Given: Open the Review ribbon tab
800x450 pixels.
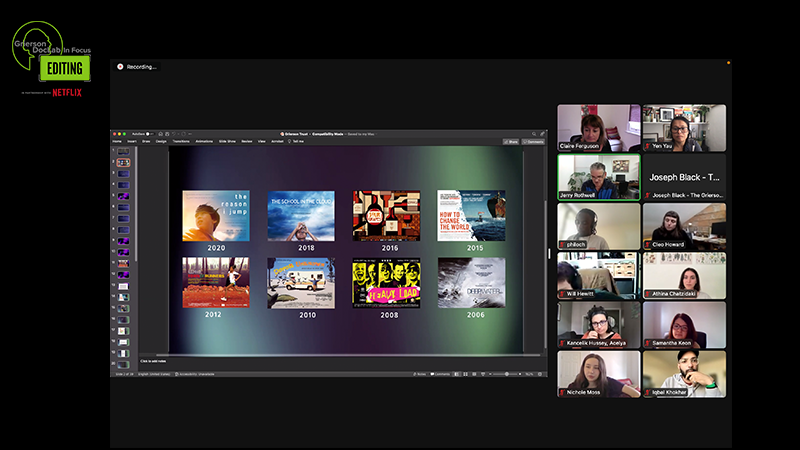Looking at the screenshot, I should pyautogui.click(x=247, y=141).
